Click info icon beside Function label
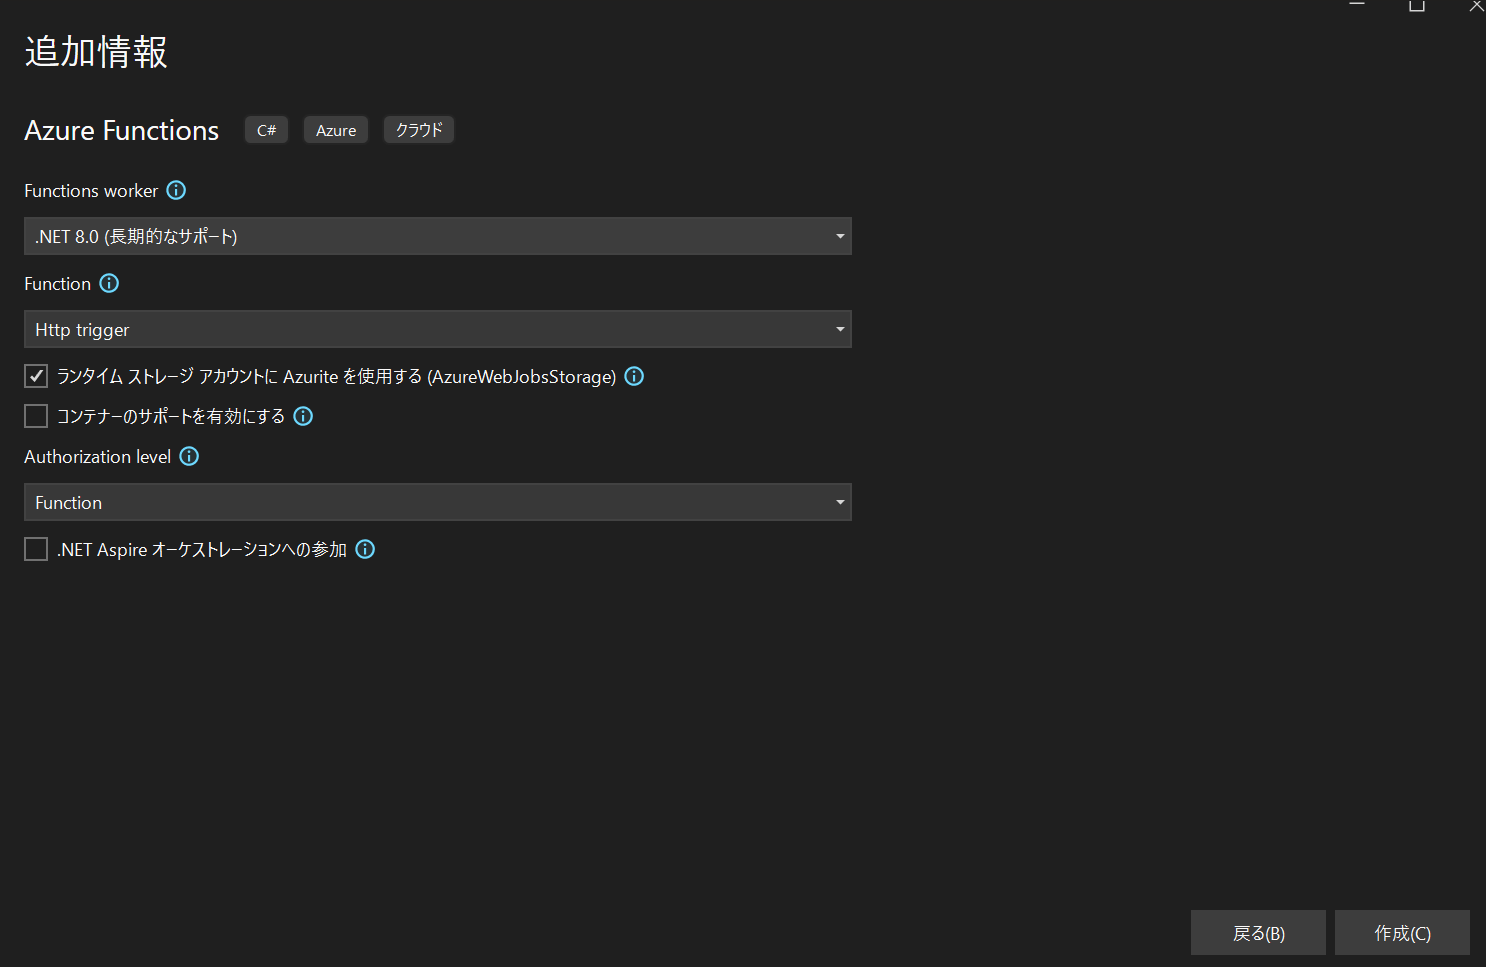1486x967 pixels. pos(109,283)
